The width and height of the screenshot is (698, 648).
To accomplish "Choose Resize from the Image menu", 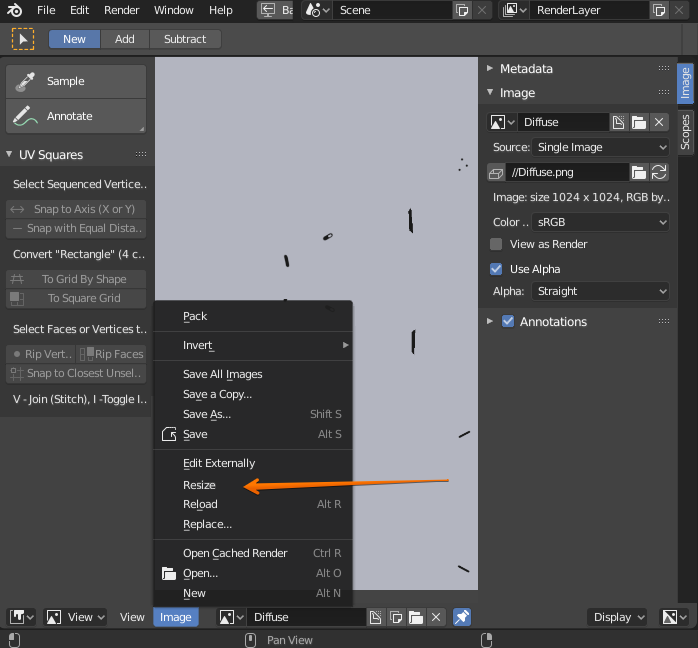I will point(253,485).
